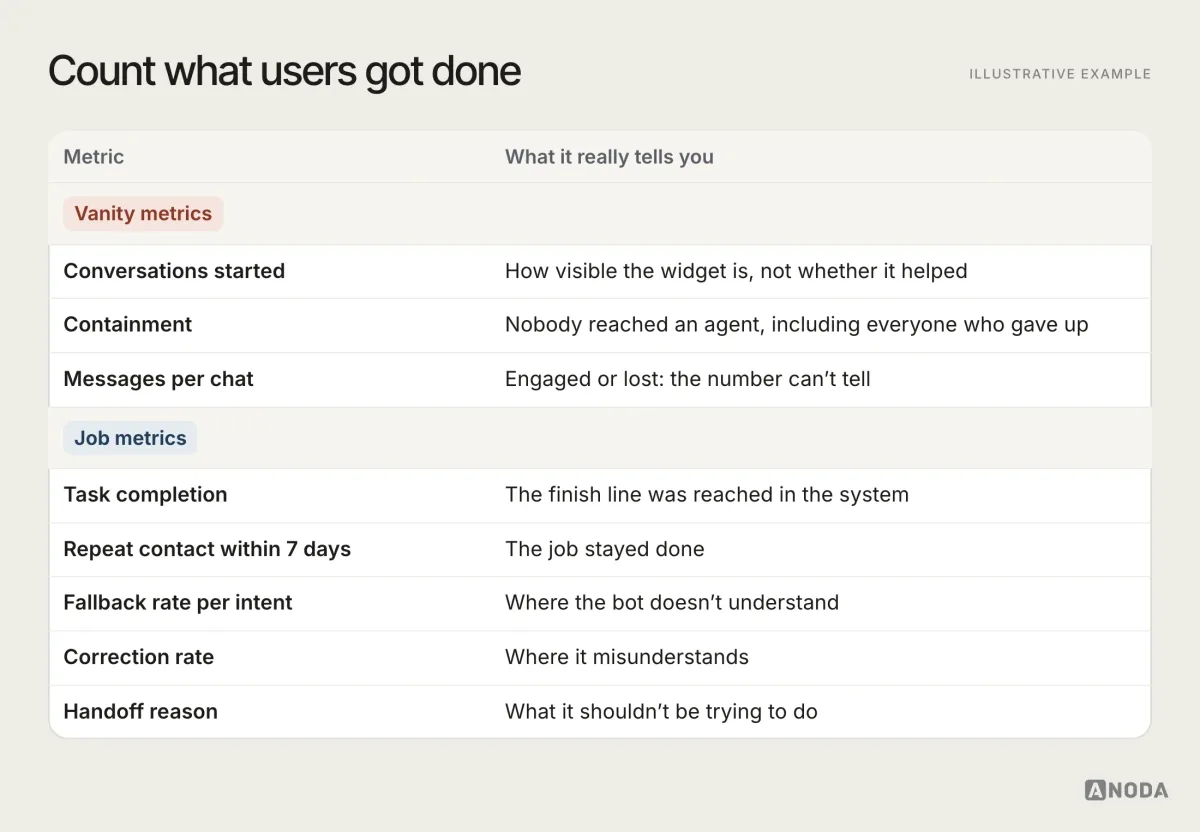Click the 'Messages per chat' cell
1200x832 pixels.
(x=158, y=379)
